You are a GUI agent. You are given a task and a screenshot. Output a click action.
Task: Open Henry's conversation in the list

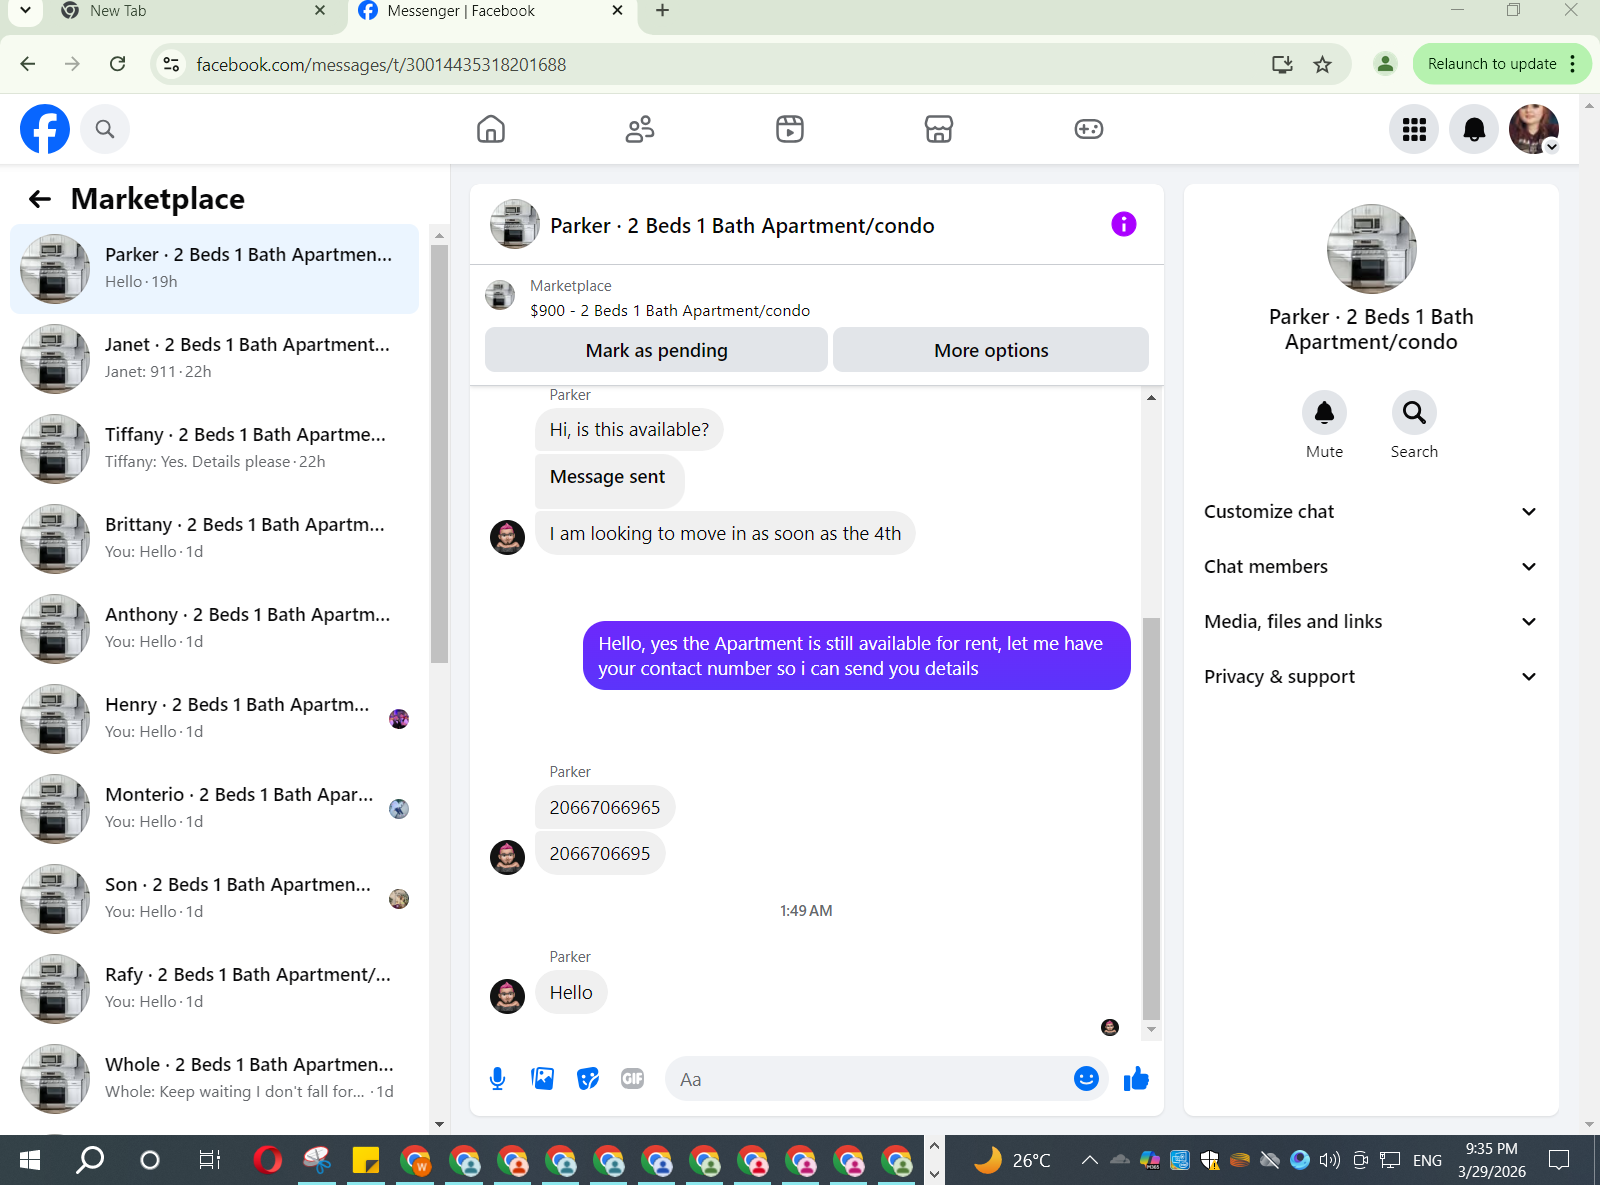[x=214, y=719]
